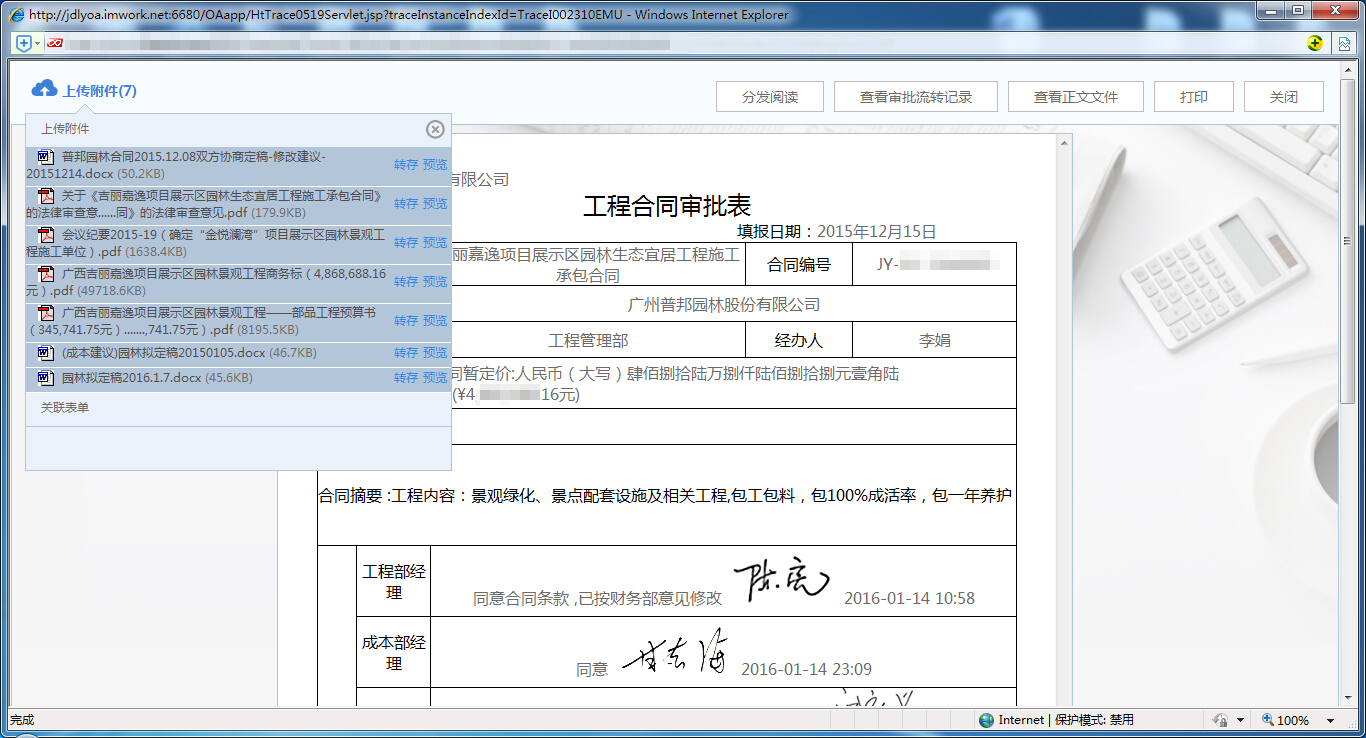Close the 上传附件 popup panel
1366x738 pixels.
435,129
